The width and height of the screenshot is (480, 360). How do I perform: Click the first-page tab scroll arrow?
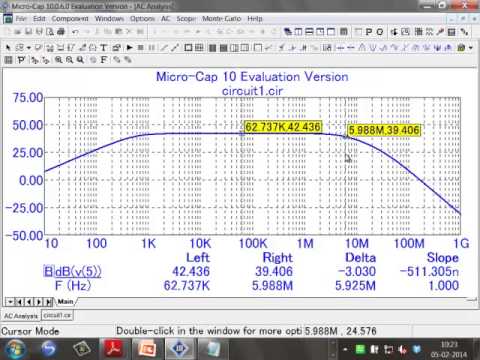tap(19, 302)
